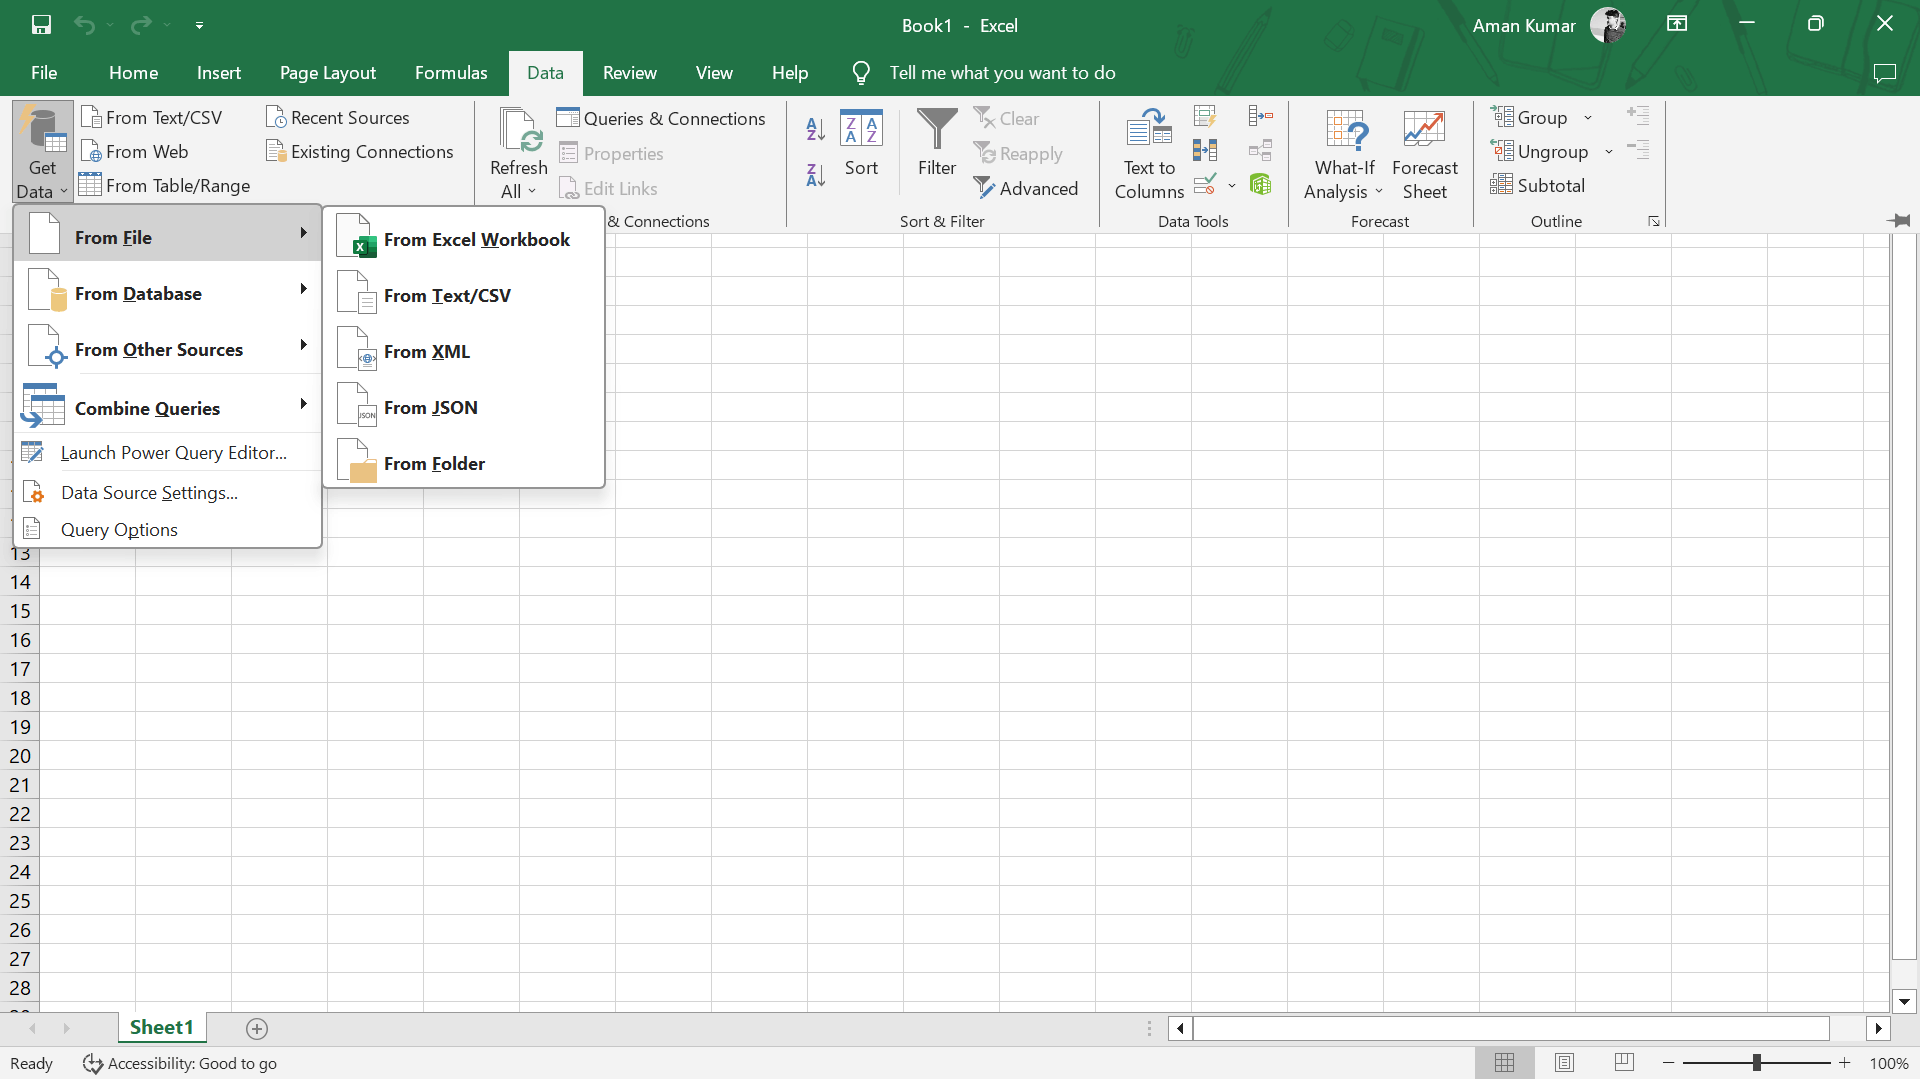Click the Sort Z to A icon
This screenshot has height=1080, width=1920.
(815, 176)
